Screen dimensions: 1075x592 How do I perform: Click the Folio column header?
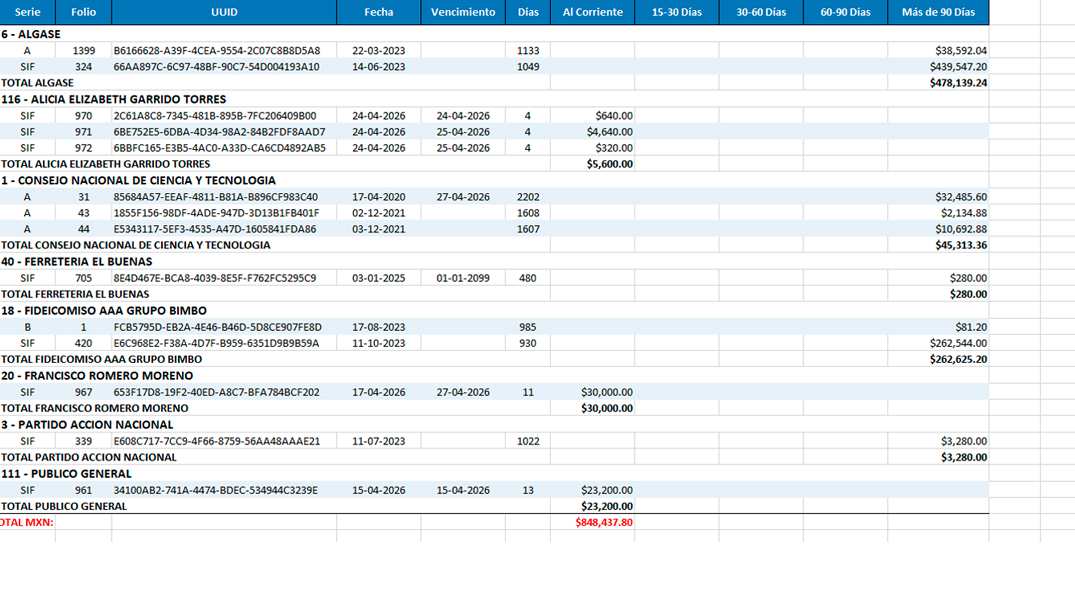[x=83, y=12]
